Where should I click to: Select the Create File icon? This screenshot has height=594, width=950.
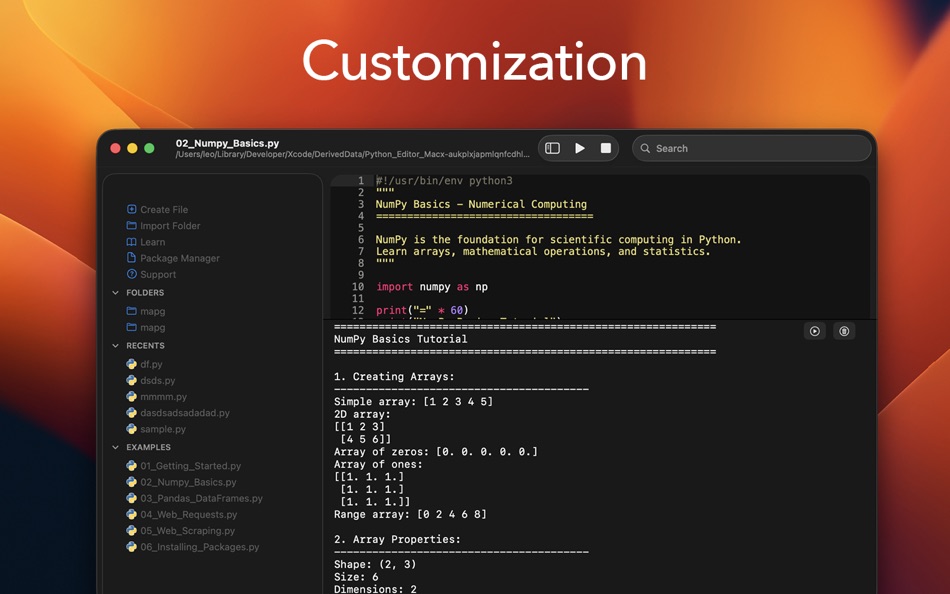(x=131, y=209)
